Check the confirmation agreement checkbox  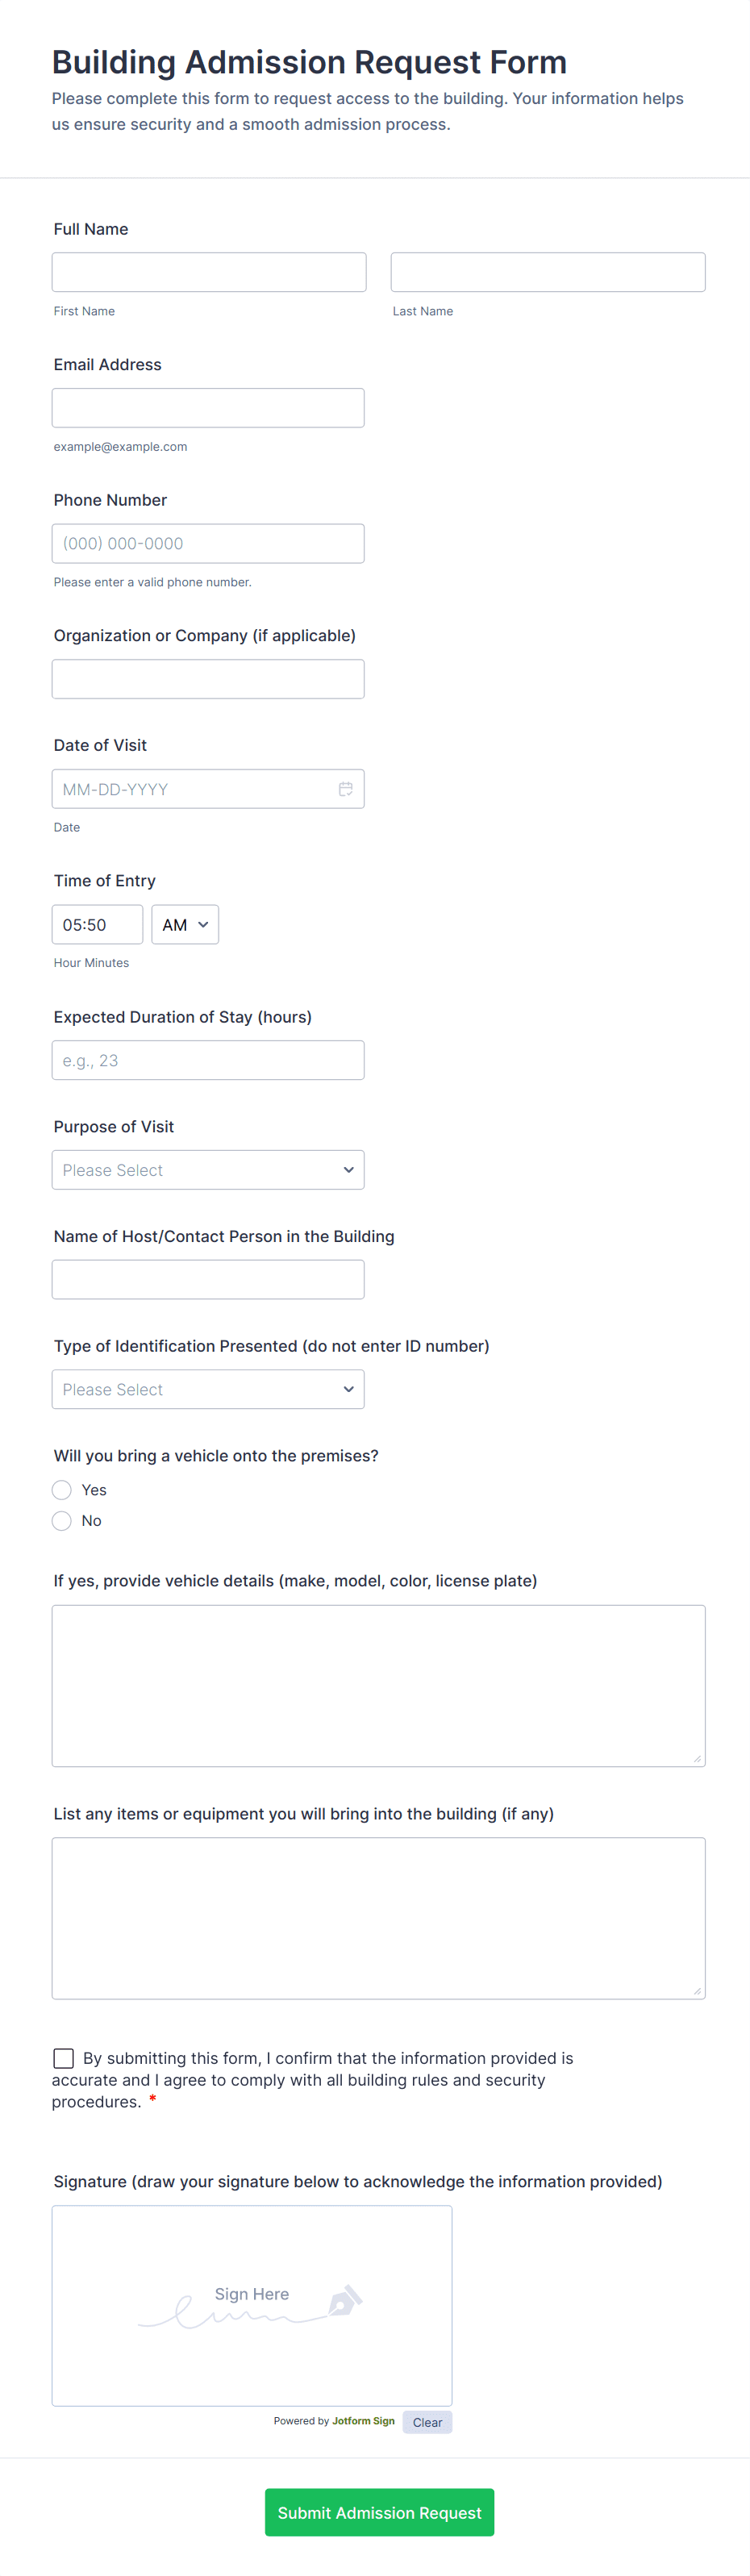point(64,2058)
